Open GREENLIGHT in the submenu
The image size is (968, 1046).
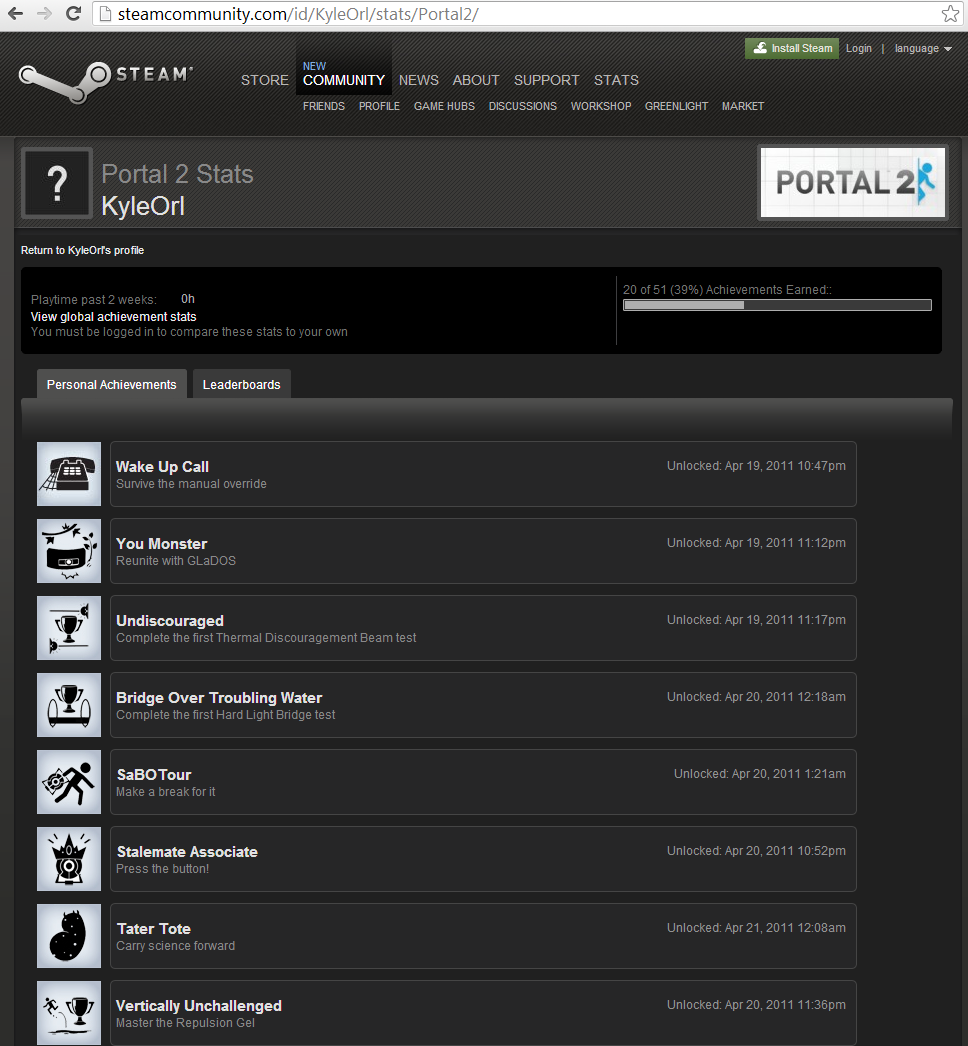(676, 106)
